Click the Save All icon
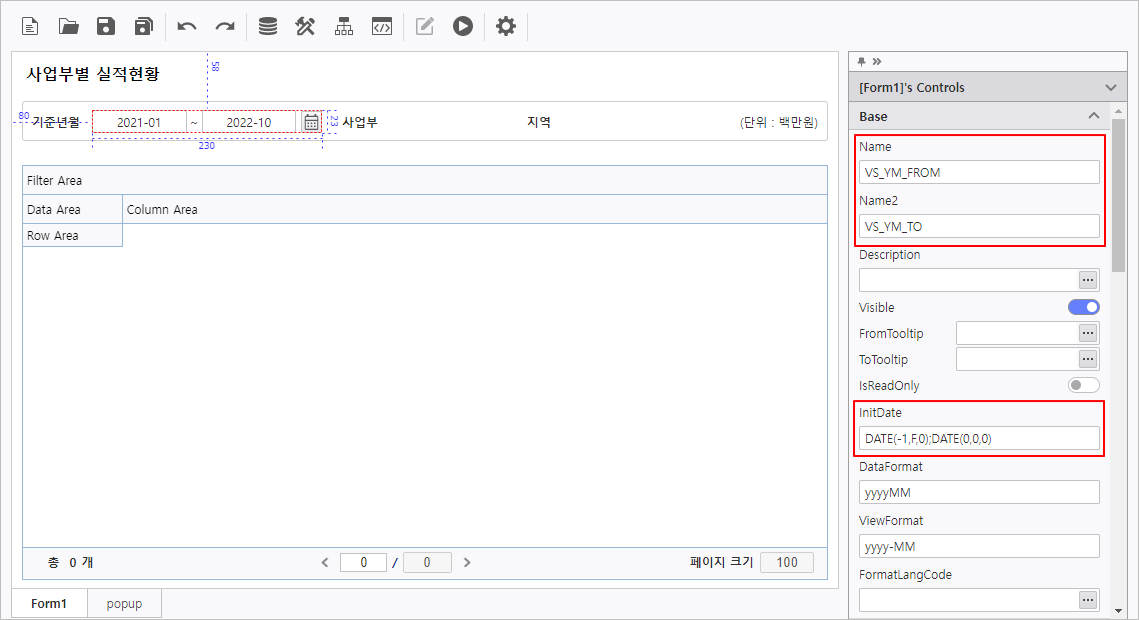 point(144,27)
